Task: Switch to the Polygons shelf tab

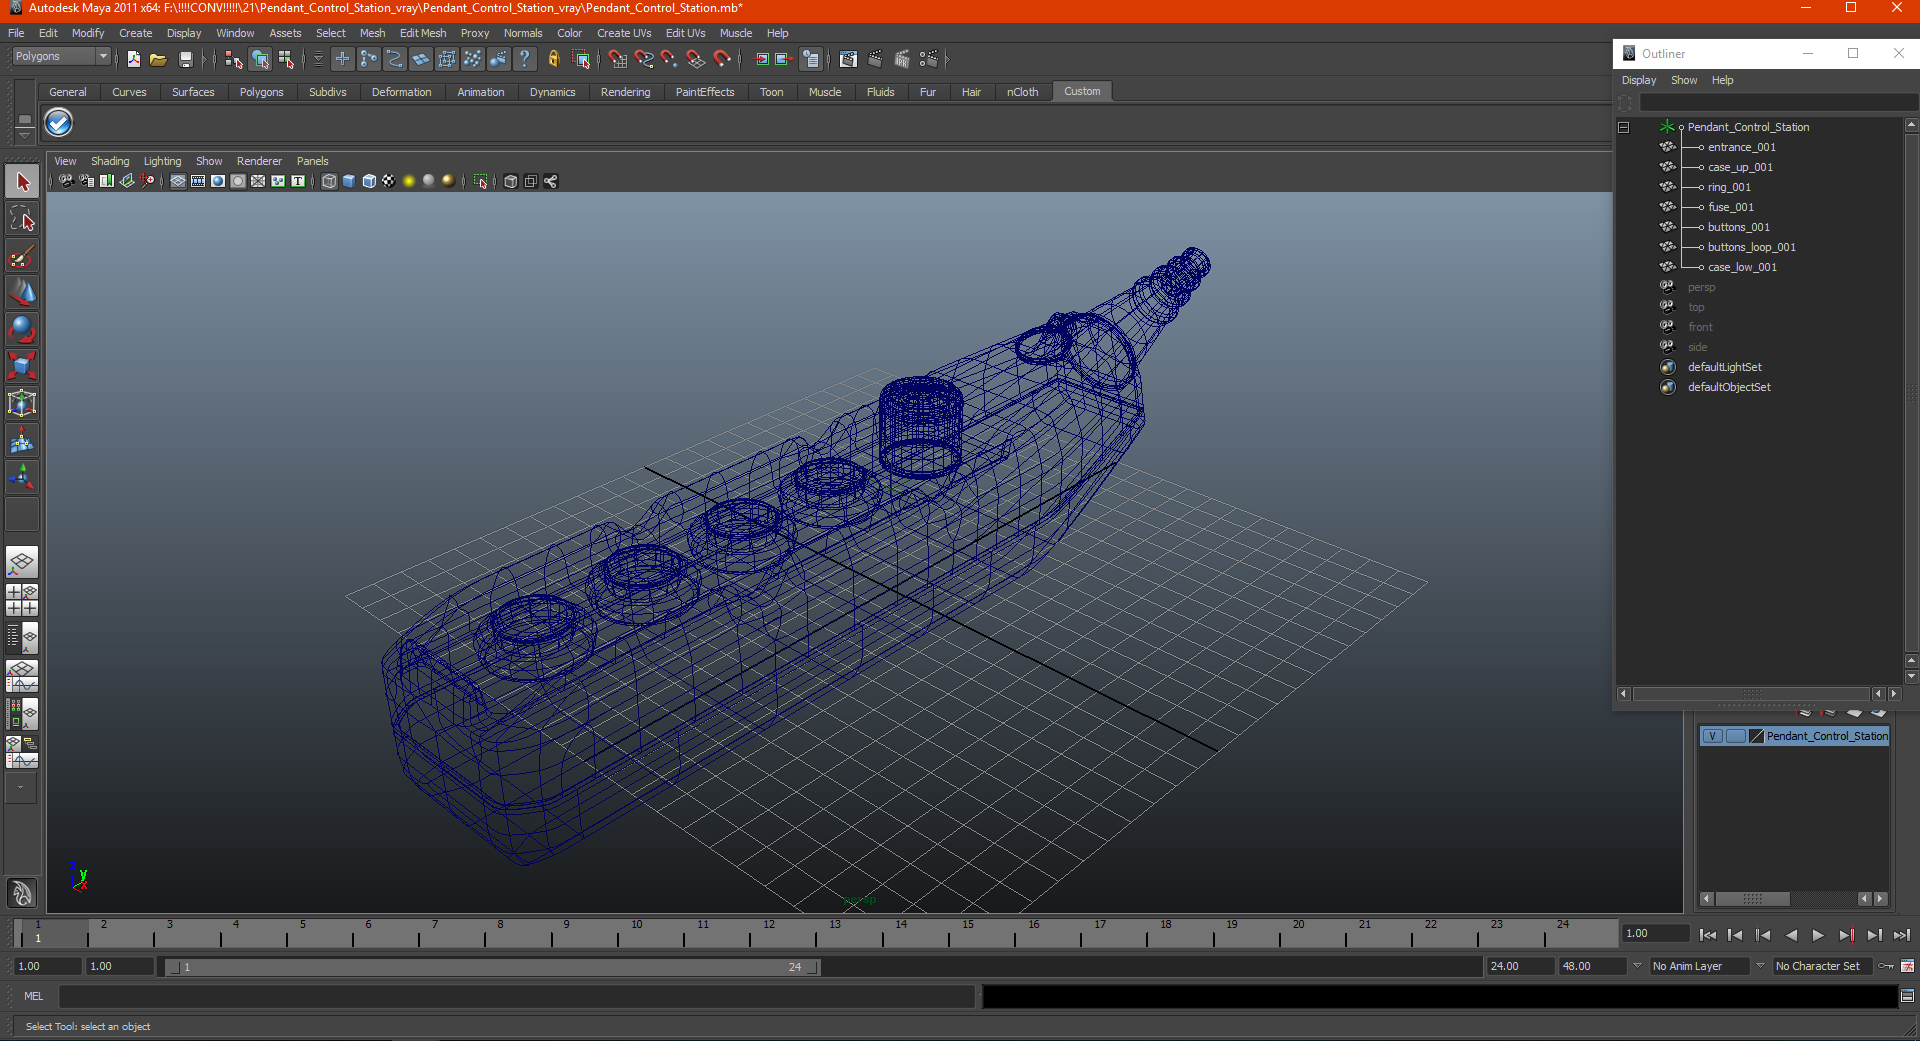Action: 261,92
